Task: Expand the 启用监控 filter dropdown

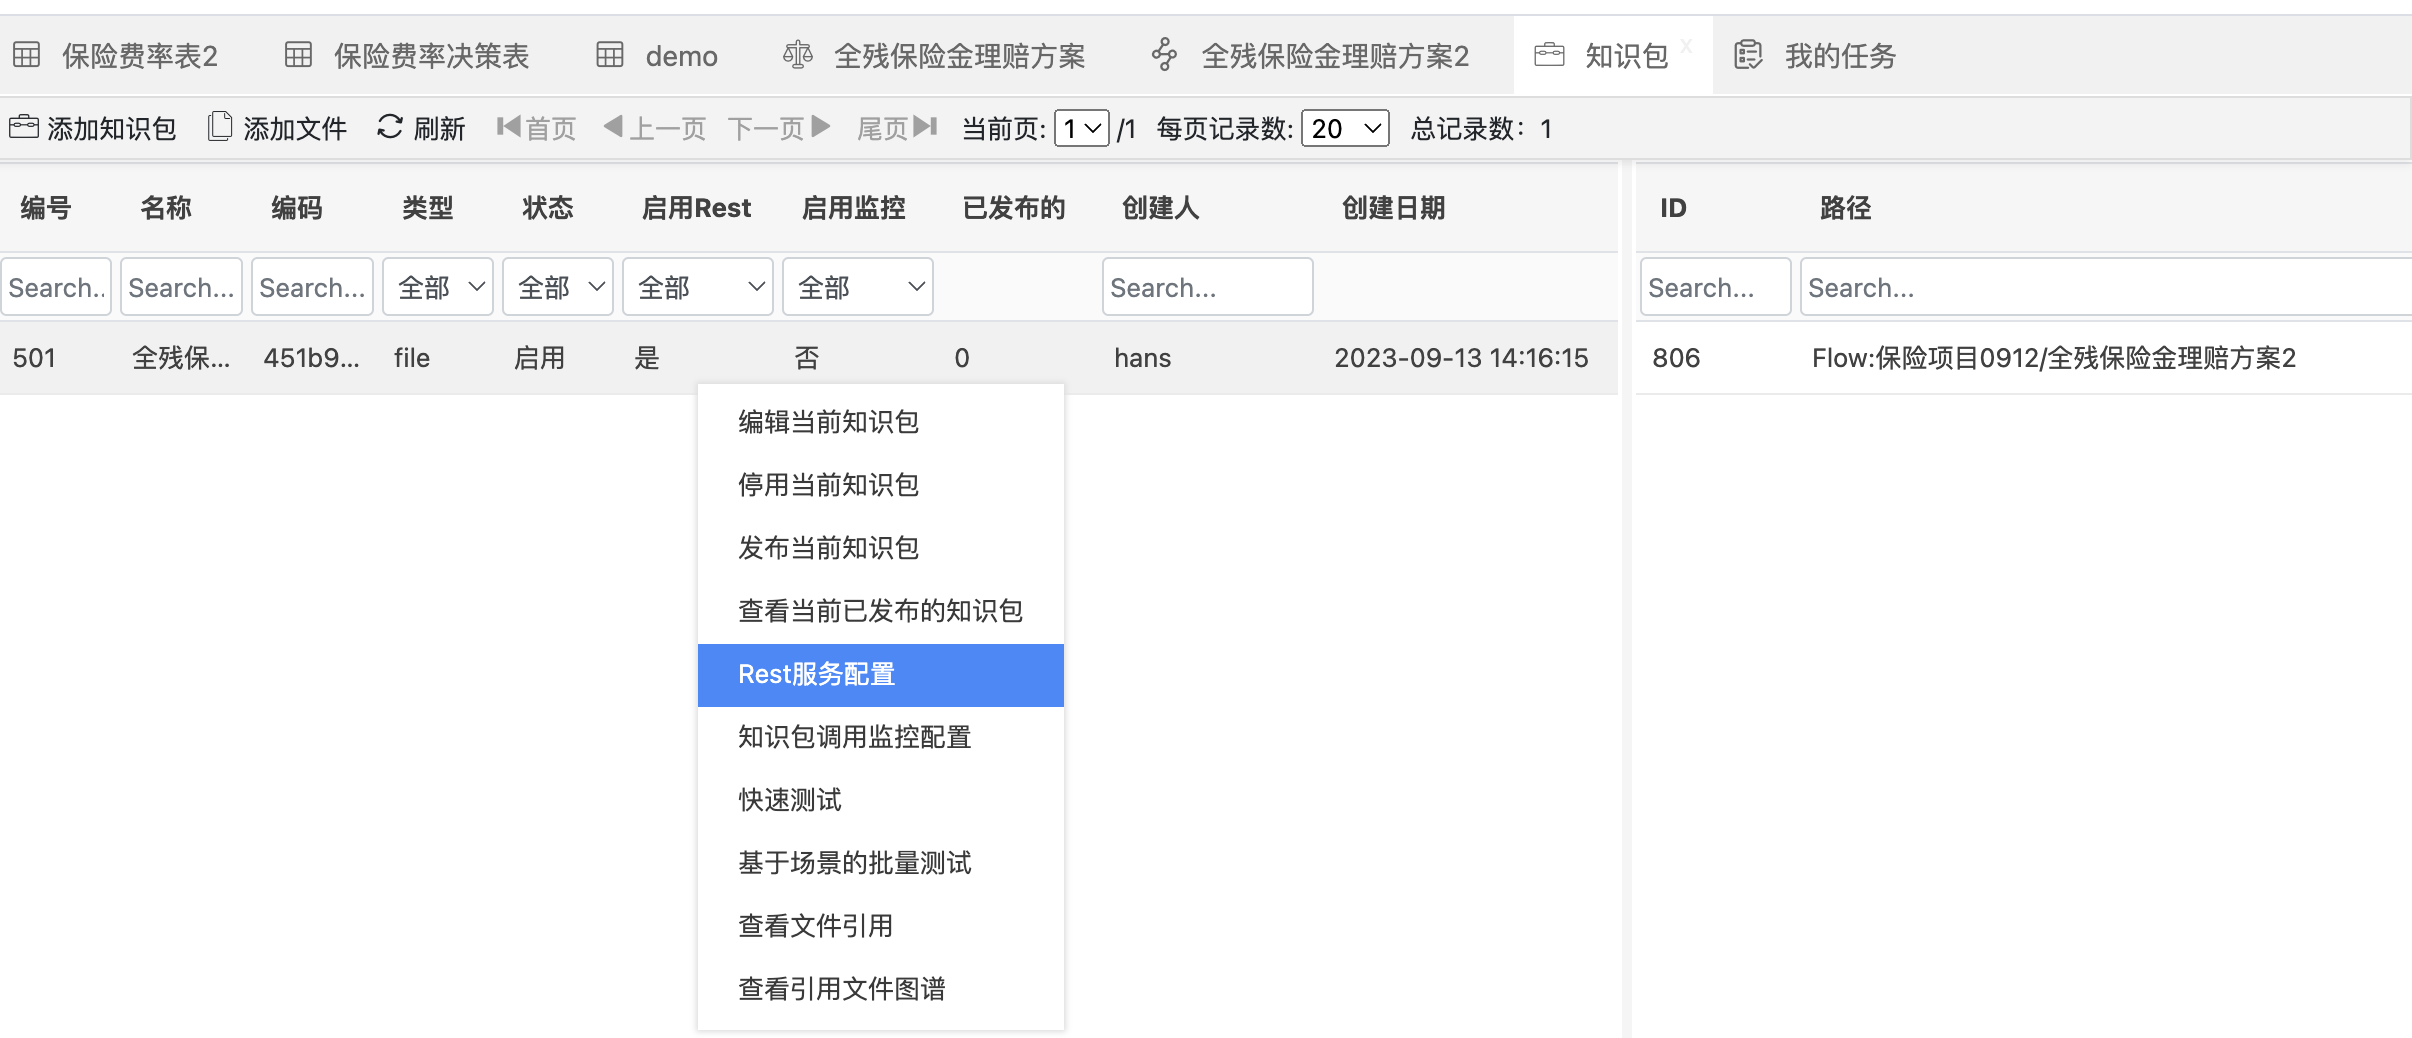Action: (857, 288)
